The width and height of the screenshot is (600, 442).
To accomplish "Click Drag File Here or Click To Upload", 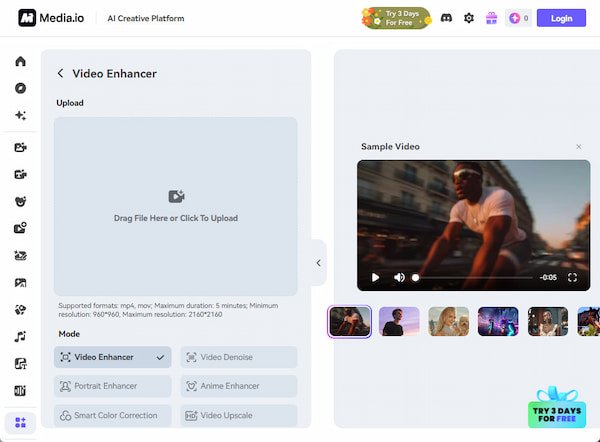I will pyautogui.click(x=176, y=218).
